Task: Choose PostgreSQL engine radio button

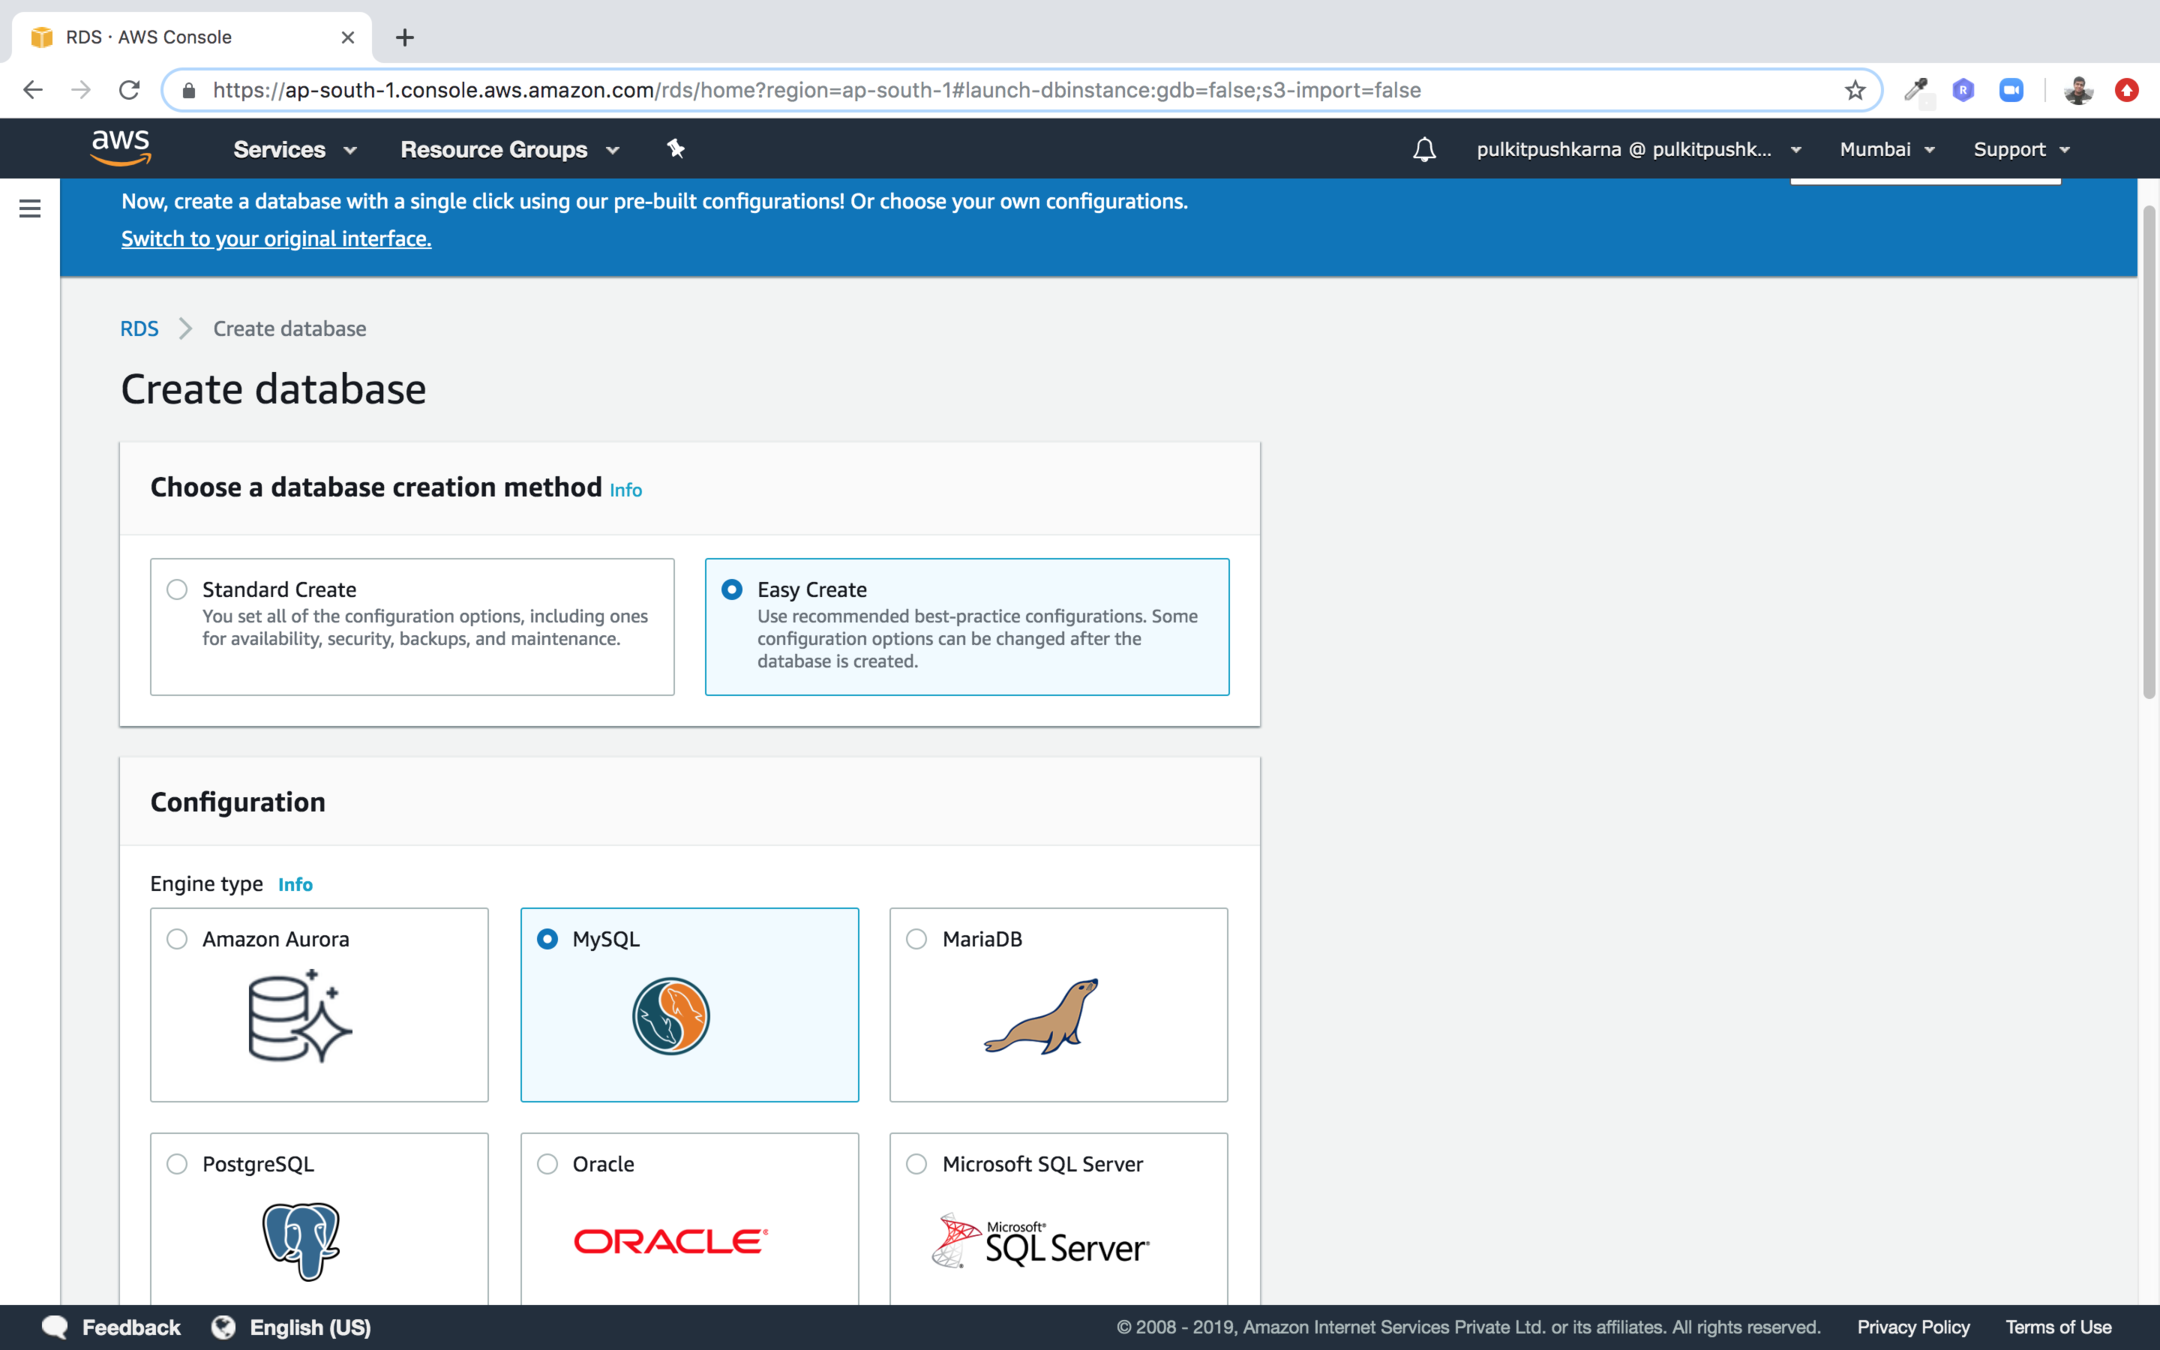Action: 177,1164
